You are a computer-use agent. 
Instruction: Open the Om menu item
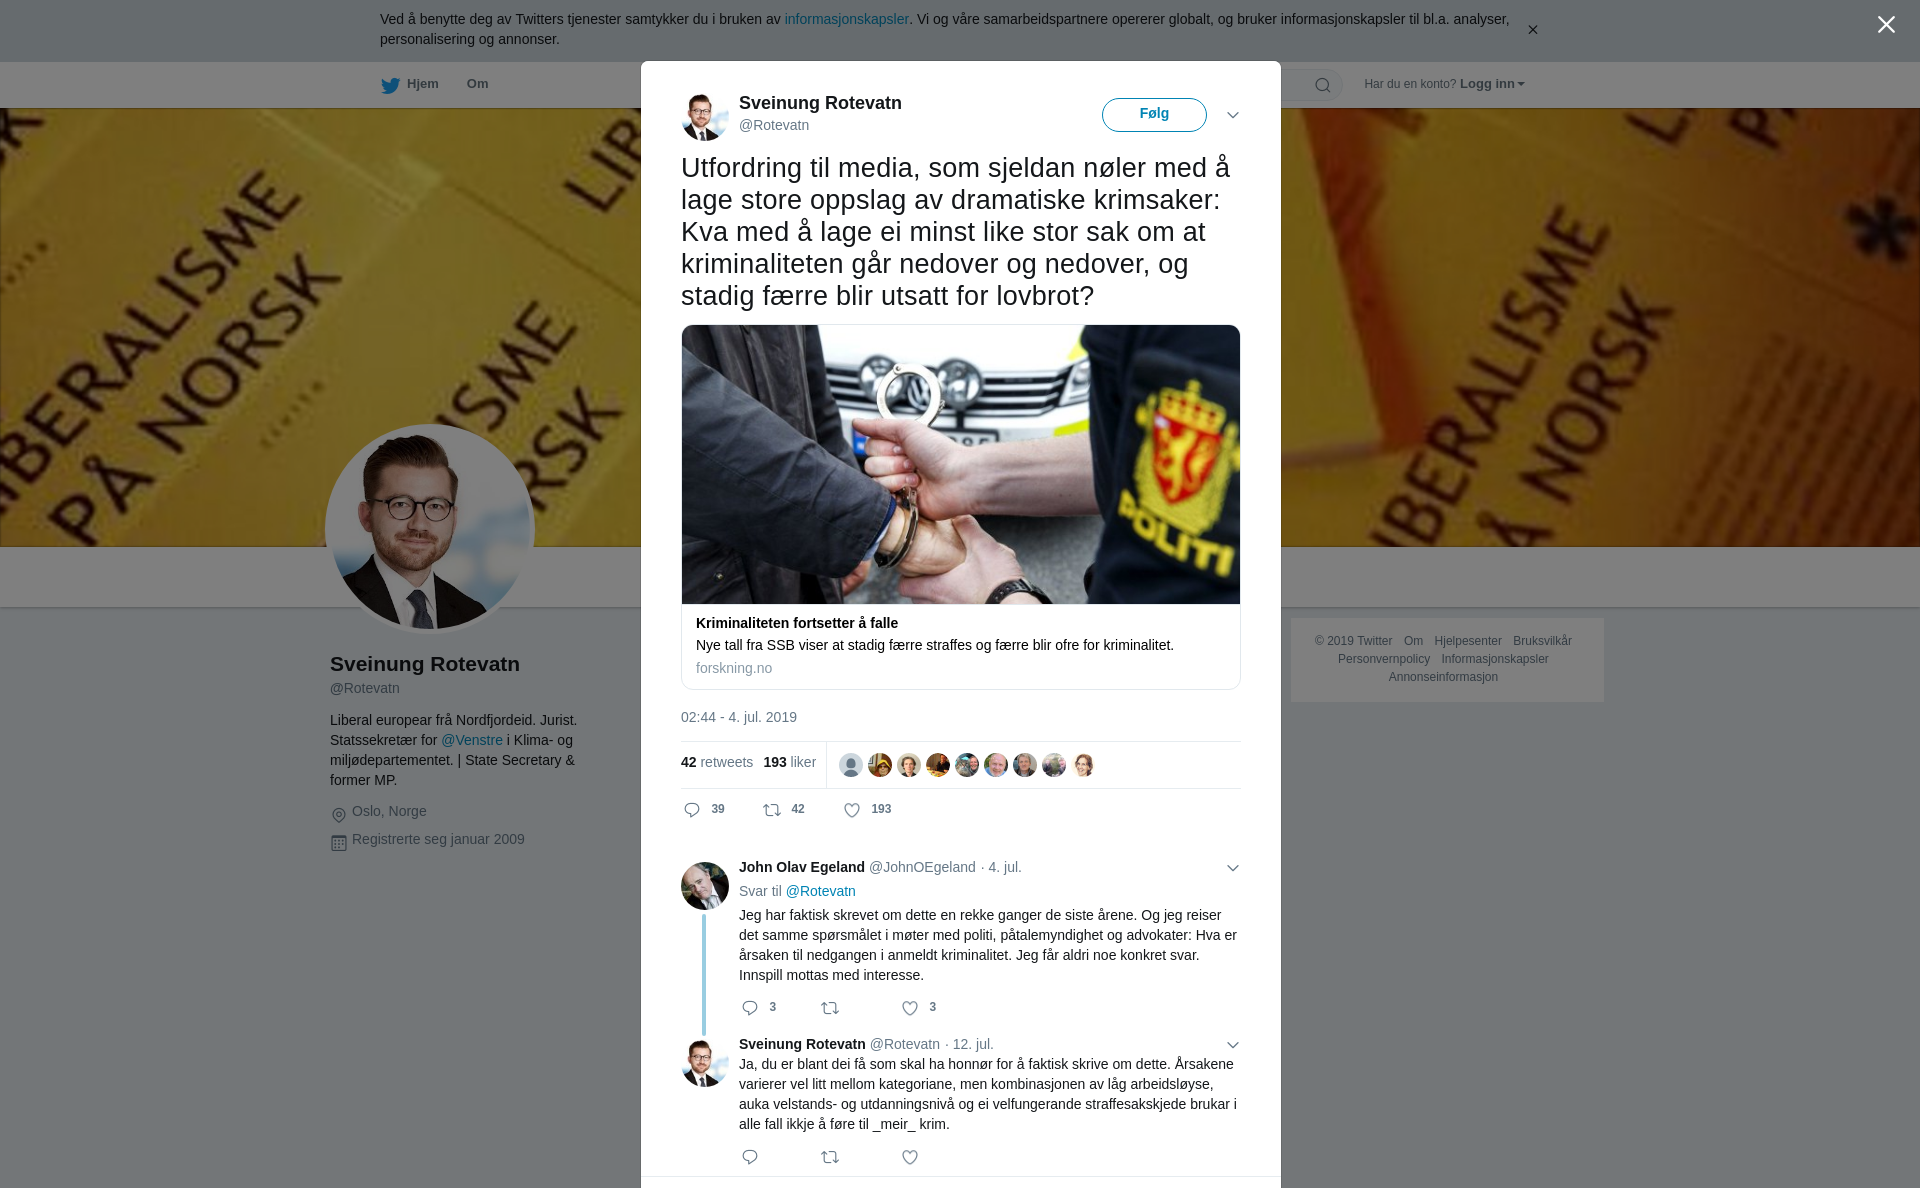pyautogui.click(x=477, y=84)
